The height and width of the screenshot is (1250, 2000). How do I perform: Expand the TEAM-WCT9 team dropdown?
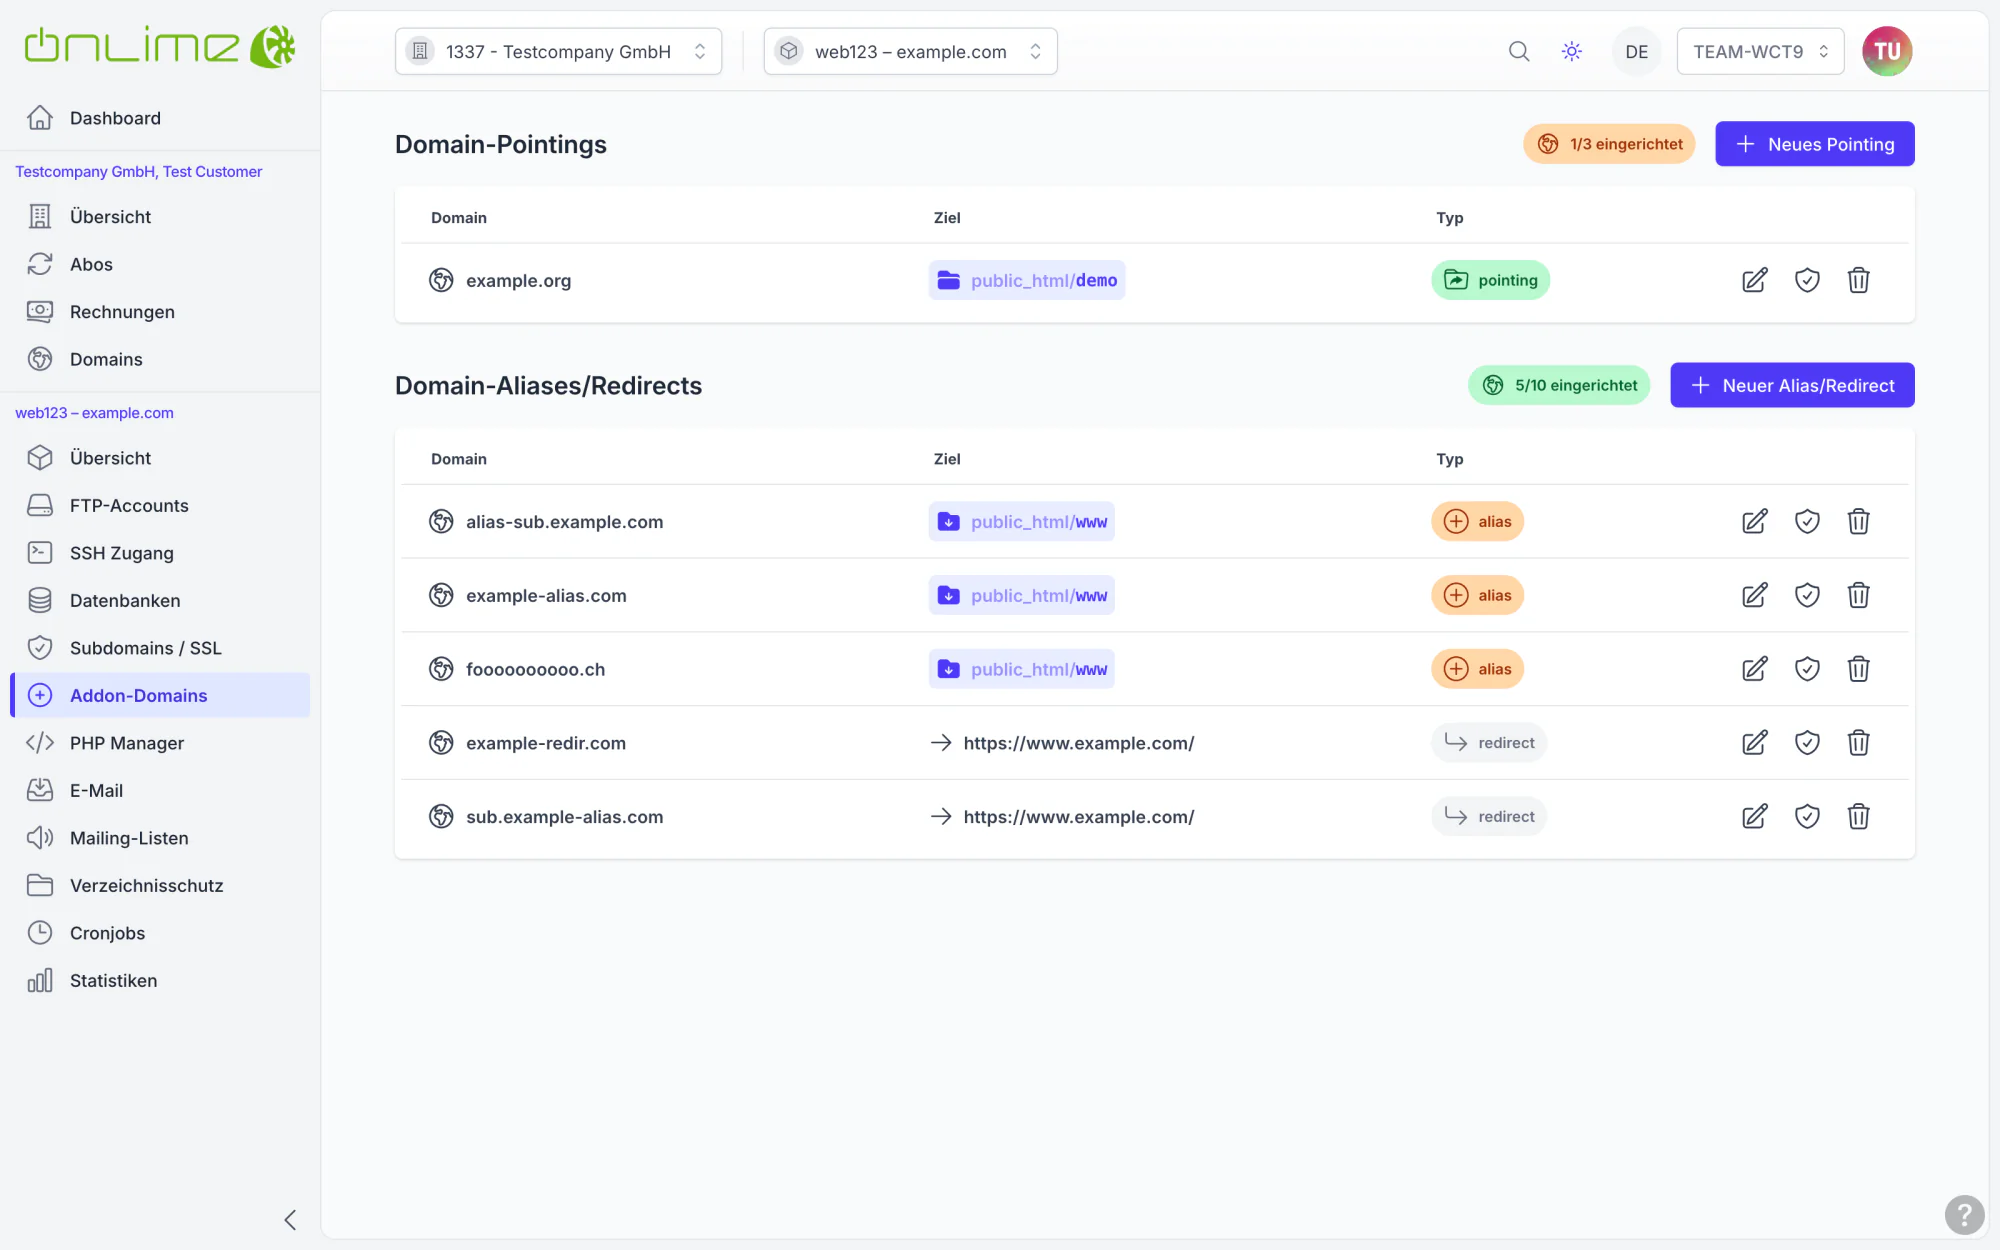tap(1760, 51)
